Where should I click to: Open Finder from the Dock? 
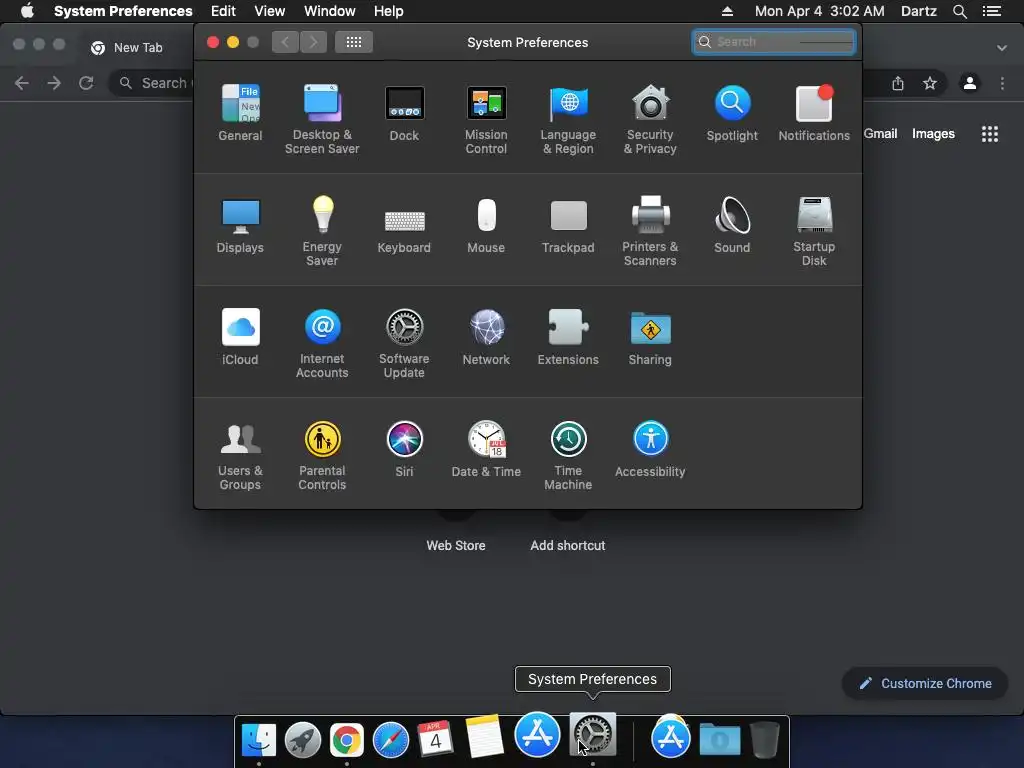[259, 740]
